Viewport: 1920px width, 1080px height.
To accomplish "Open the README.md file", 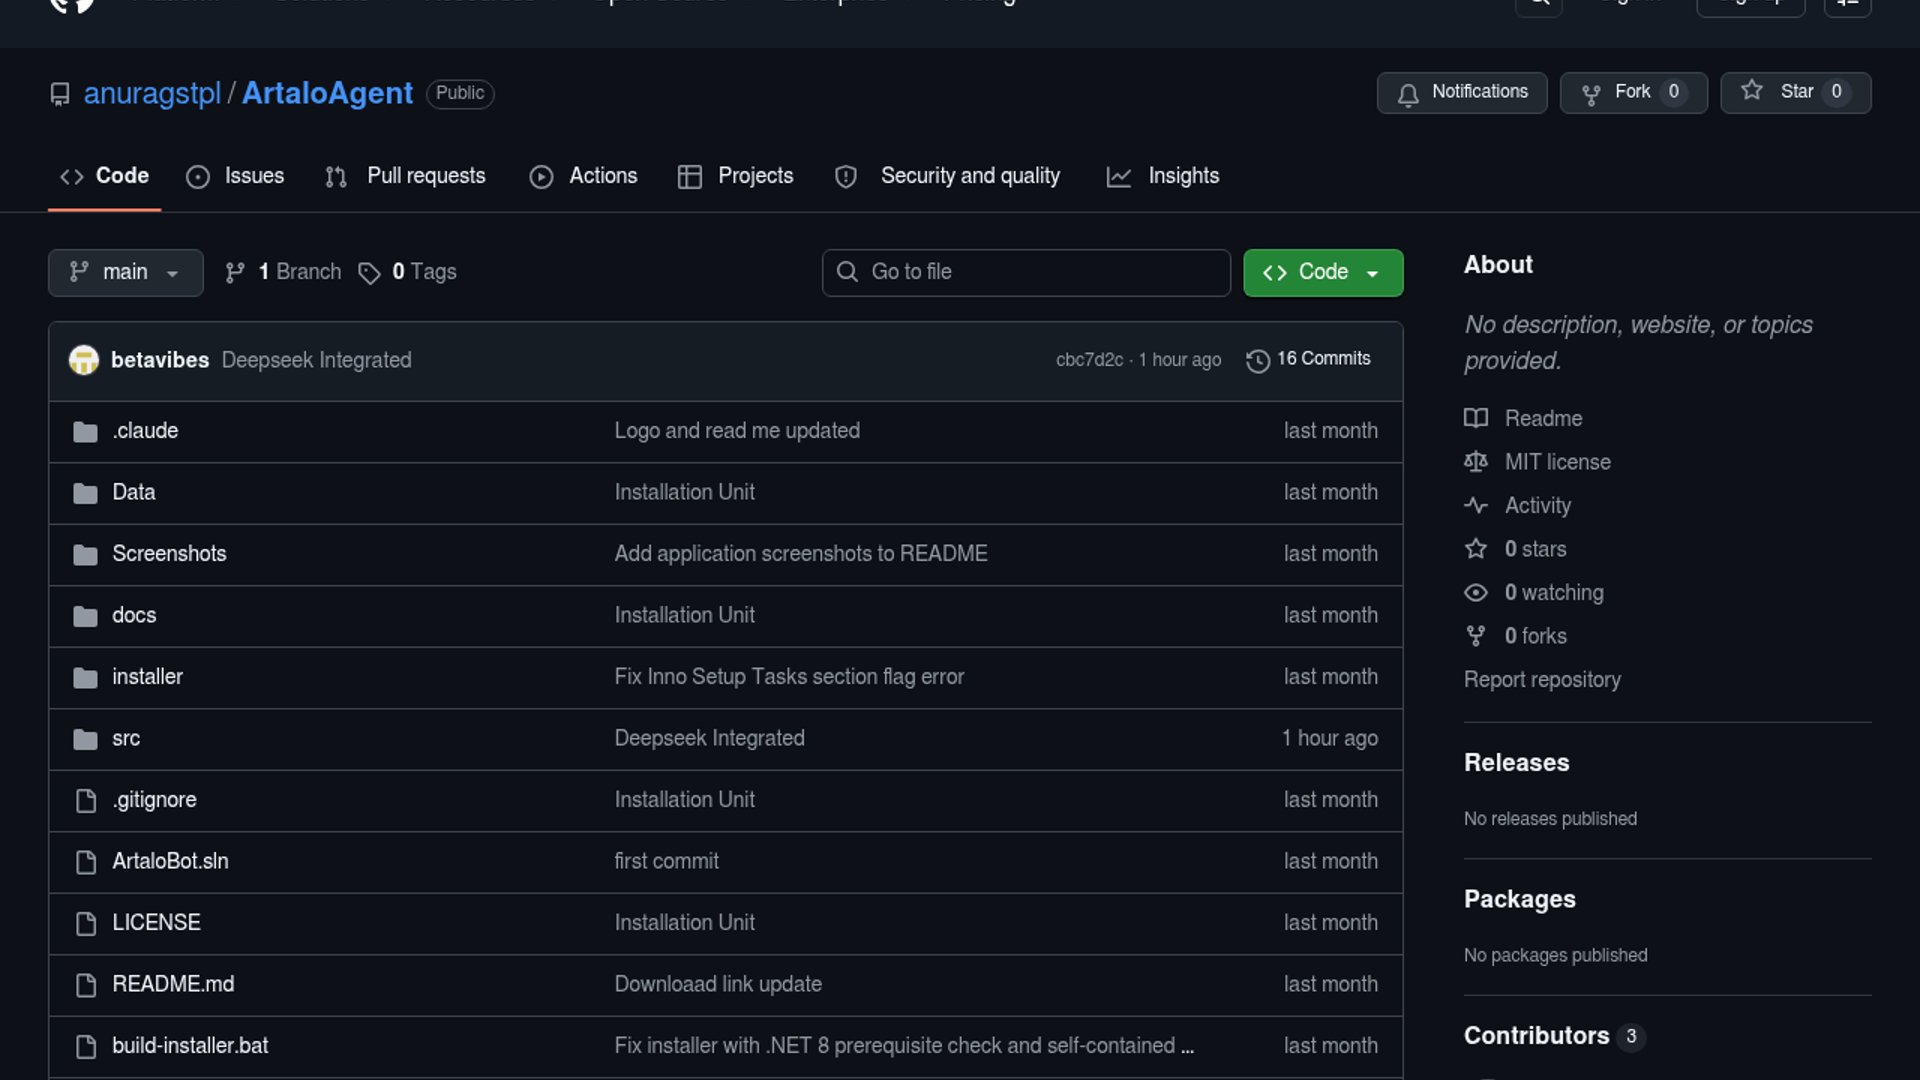I will coord(173,984).
